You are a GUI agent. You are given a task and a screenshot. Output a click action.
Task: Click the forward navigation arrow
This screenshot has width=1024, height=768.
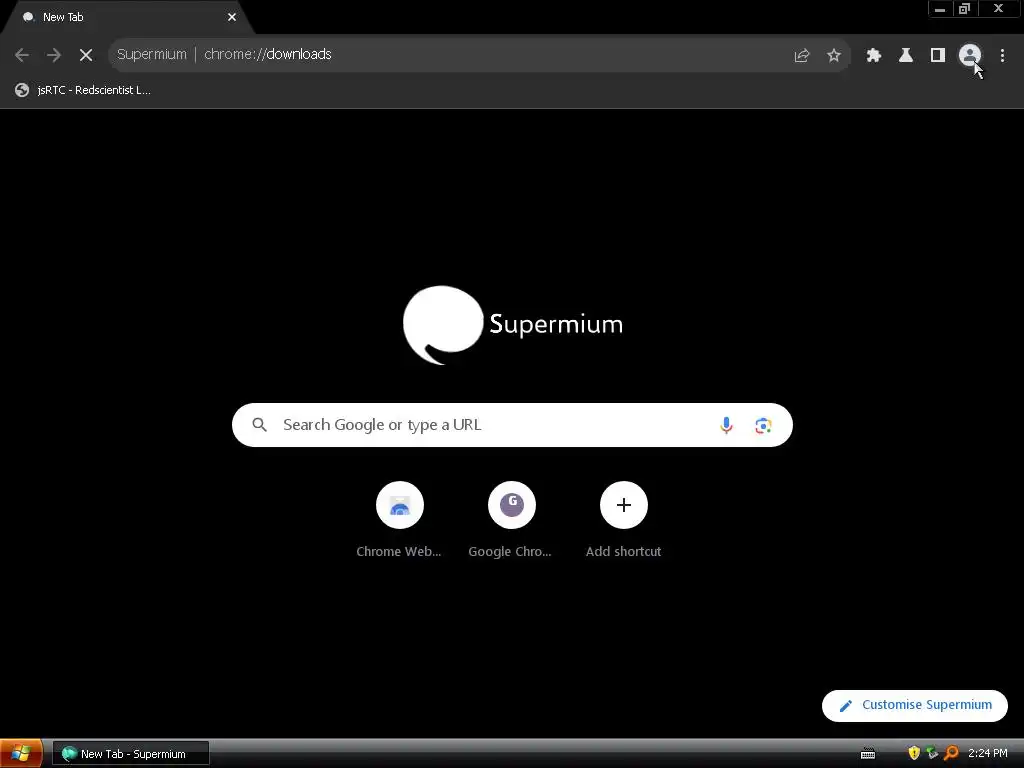coord(54,55)
